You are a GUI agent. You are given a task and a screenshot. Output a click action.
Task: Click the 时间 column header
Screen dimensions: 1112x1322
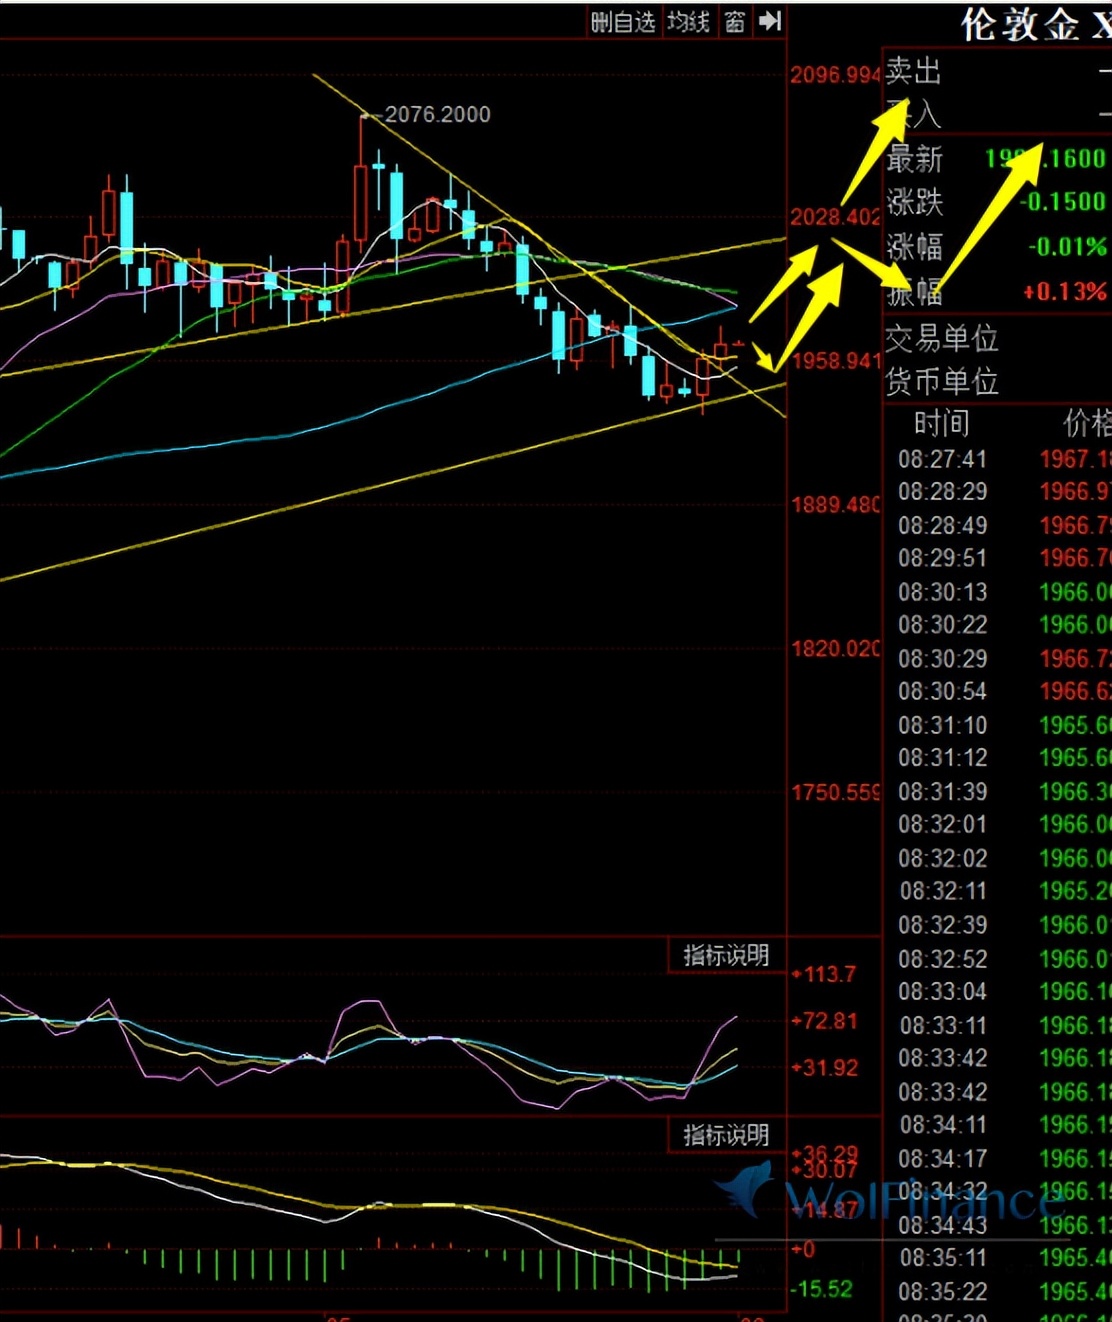click(941, 423)
